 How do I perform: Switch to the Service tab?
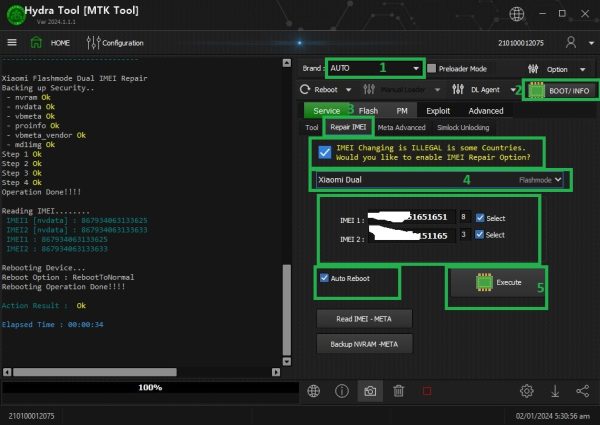[x=326, y=111]
